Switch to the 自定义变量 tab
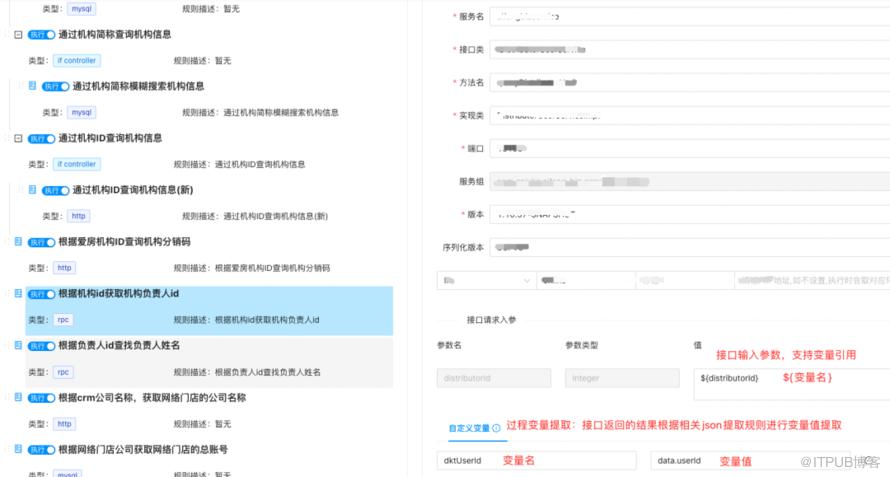 [469, 428]
